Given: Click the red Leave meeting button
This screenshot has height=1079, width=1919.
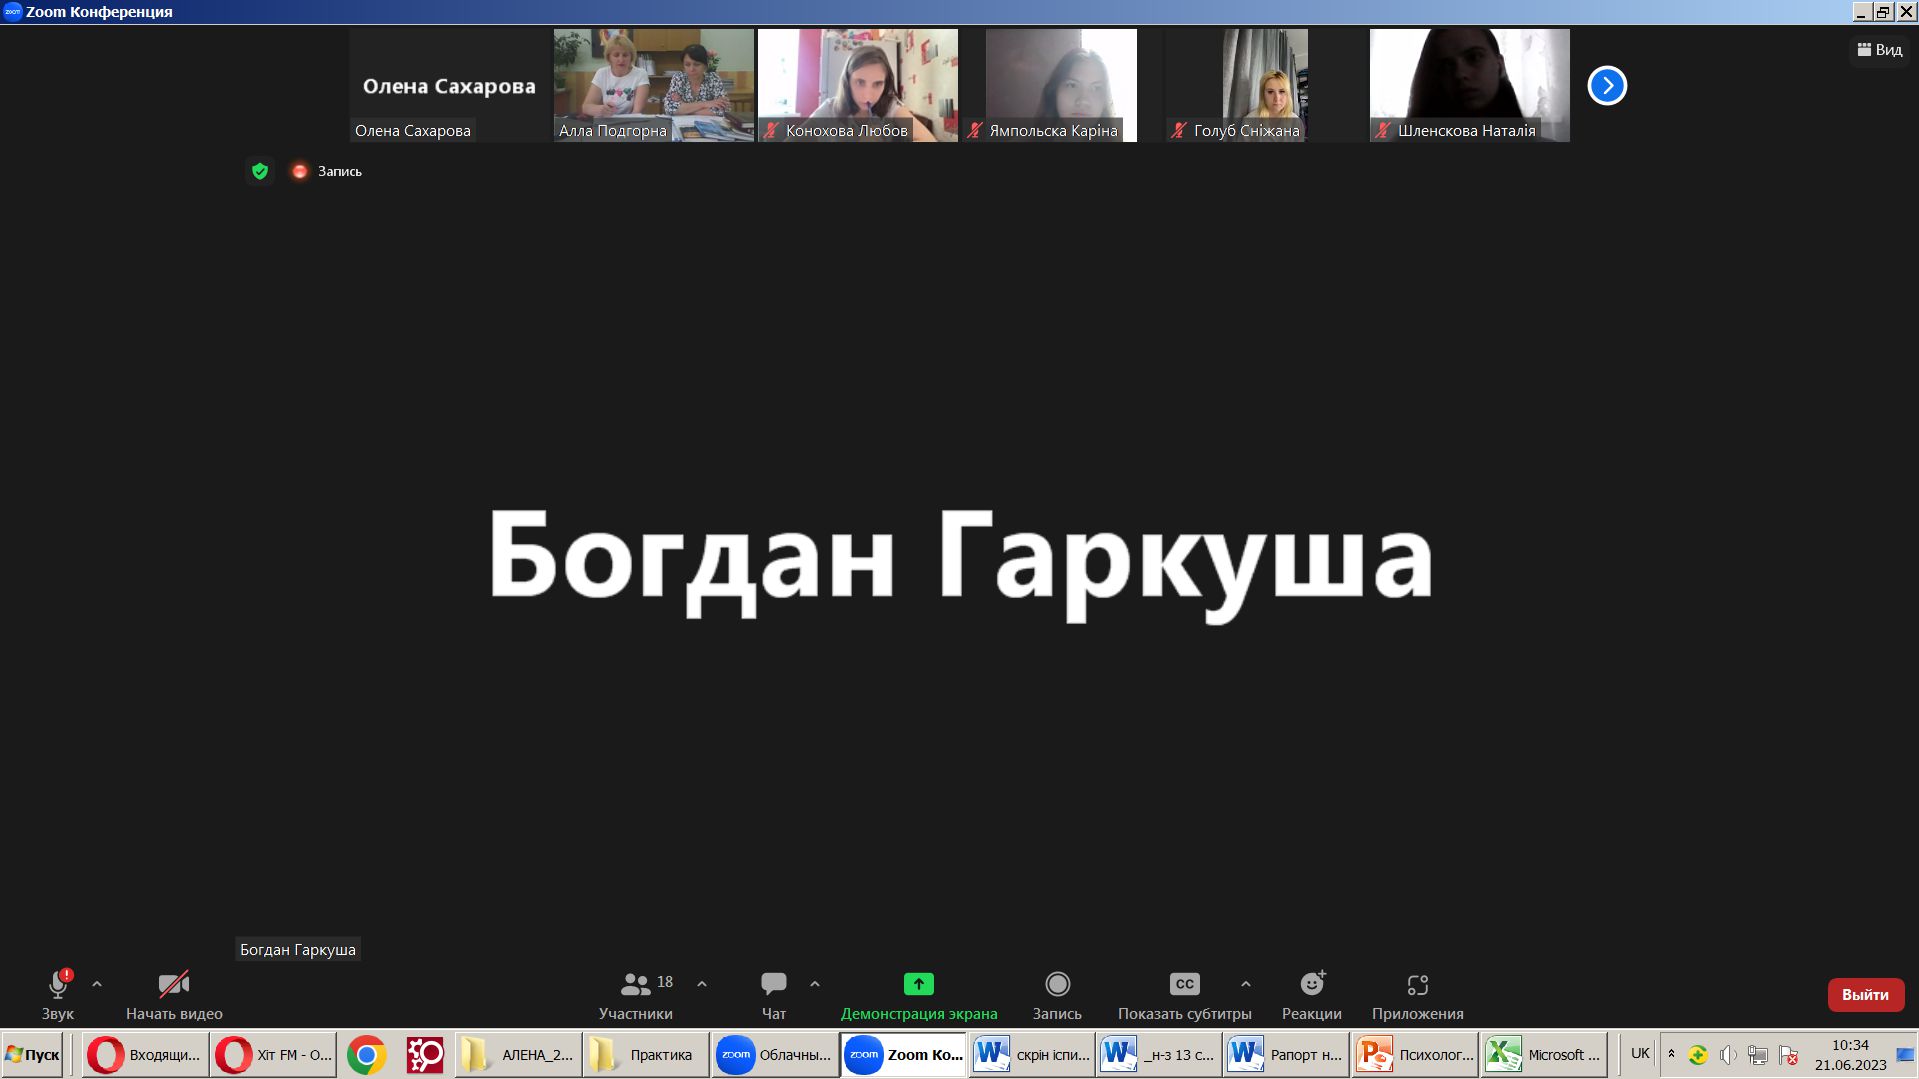Looking at the screenshot, I should coord(1865,994).
